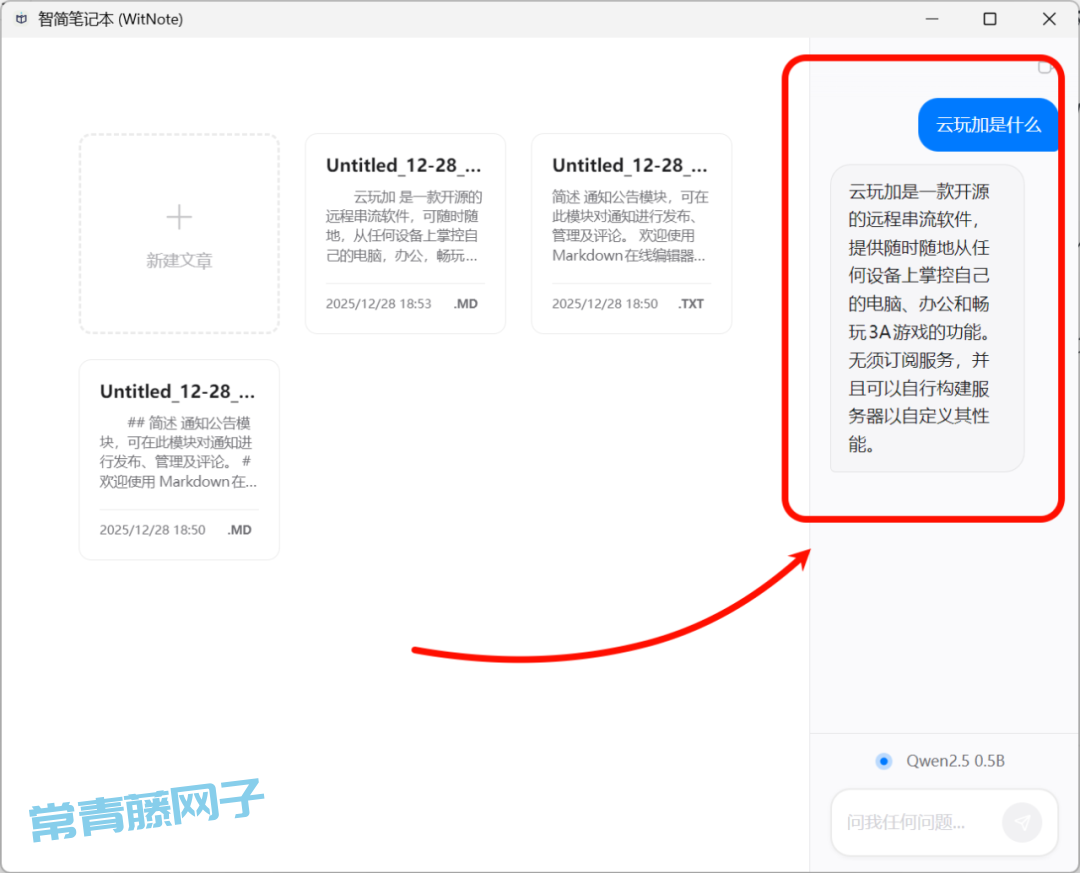The image size is (1080, 873).
Task: Minimize the WitNote window
Action: coord(931,19)
